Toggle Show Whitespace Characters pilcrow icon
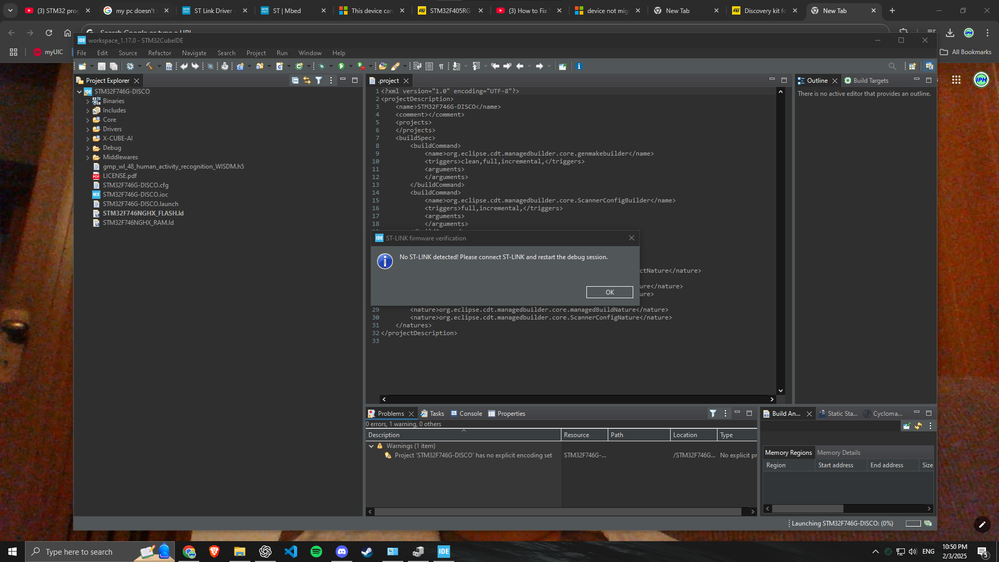Image resolution: width=999 pixels, height=562 pixels. point(441,66)
